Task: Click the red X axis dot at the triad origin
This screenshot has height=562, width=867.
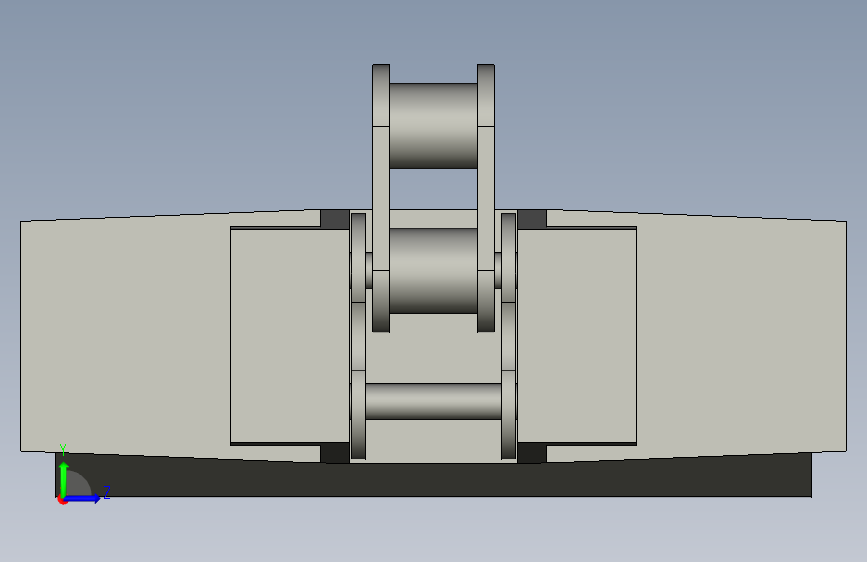Action: click(x=62, y=501)
